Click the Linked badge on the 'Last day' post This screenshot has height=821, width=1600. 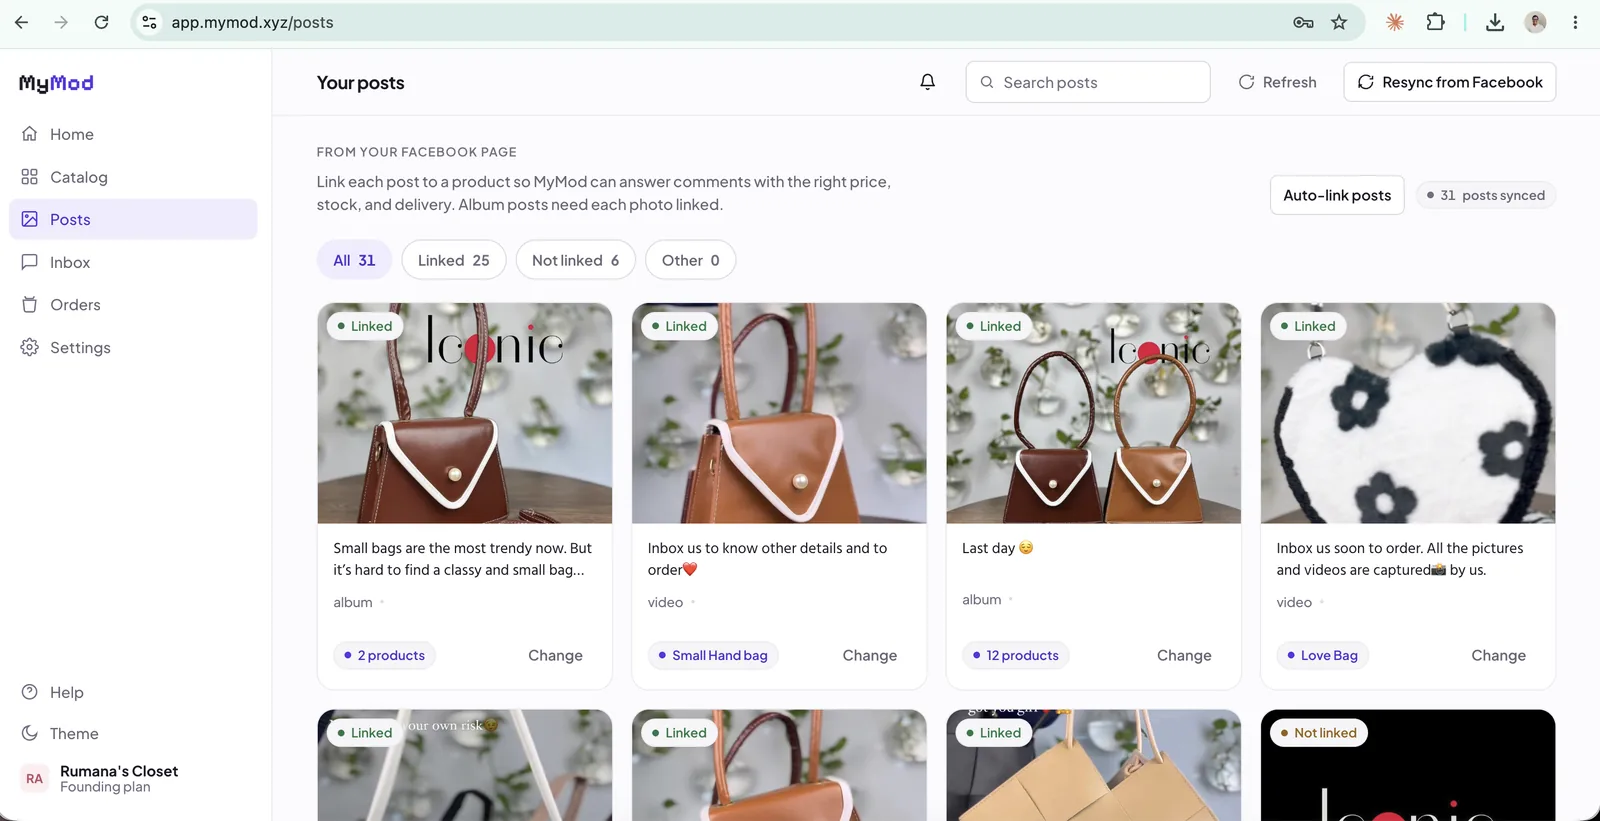(x=994, y=326)
